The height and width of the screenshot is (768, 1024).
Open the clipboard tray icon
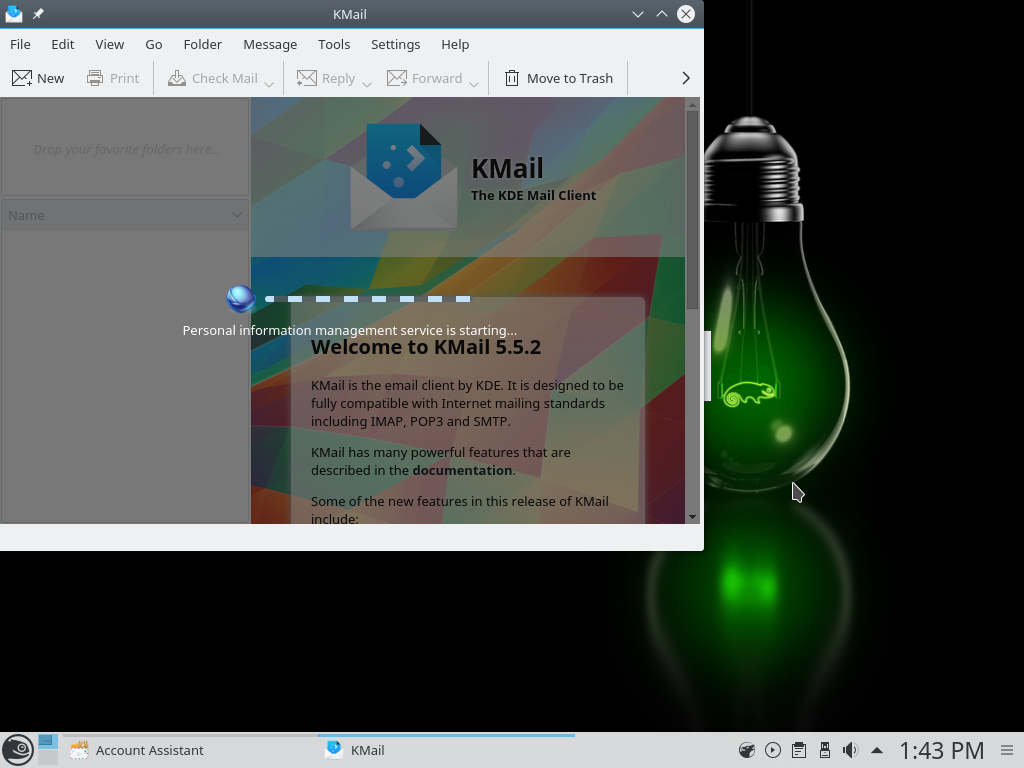coord(798,750)
